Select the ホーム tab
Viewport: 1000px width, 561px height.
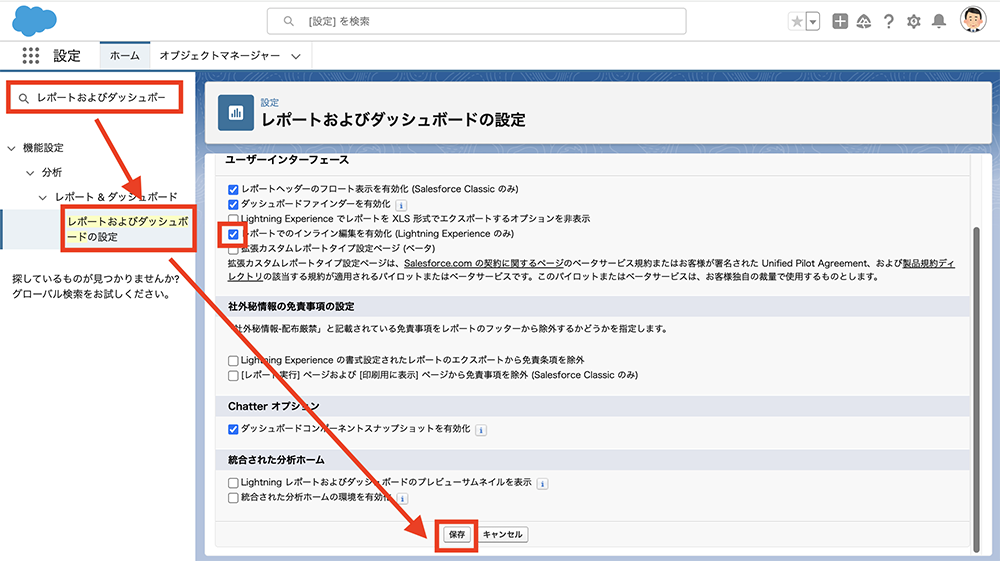click(x=124, y=55)
